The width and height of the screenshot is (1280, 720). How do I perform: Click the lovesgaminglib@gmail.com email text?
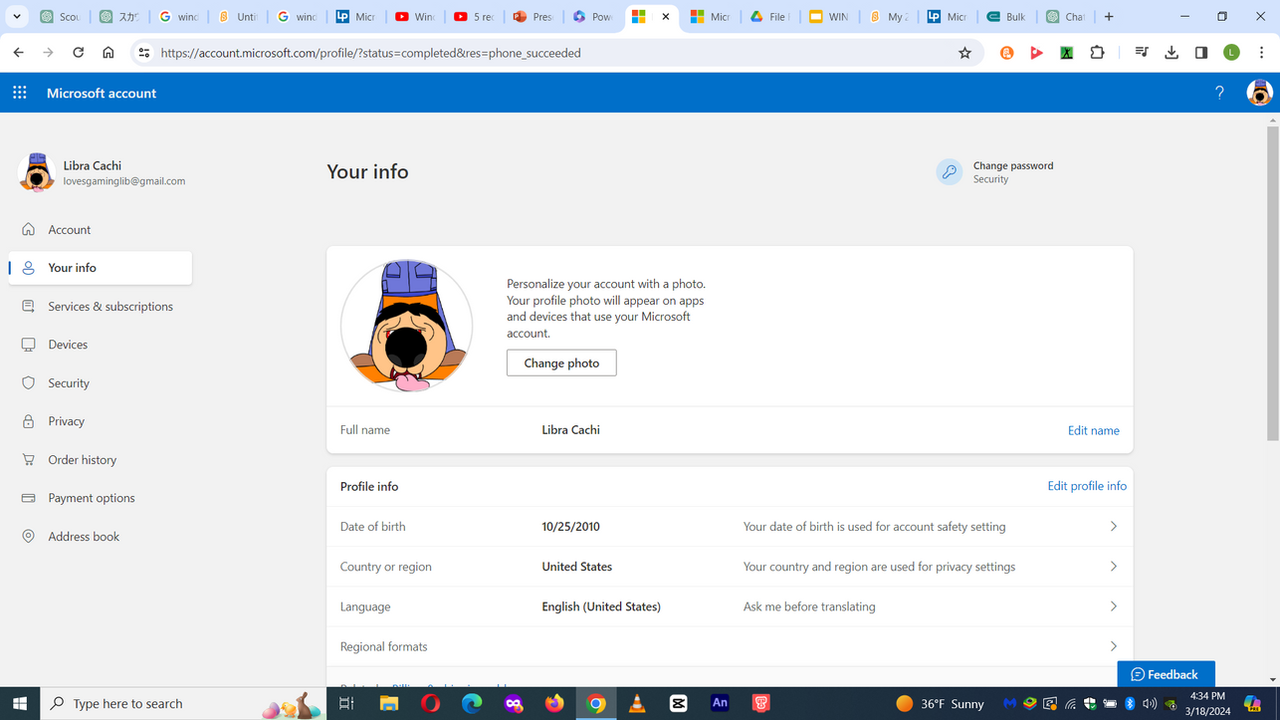click(x=124, y=181)
